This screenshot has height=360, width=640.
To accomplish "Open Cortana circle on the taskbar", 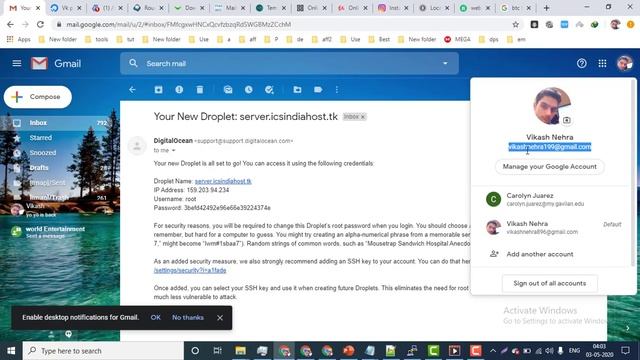I will click(195, 351).
